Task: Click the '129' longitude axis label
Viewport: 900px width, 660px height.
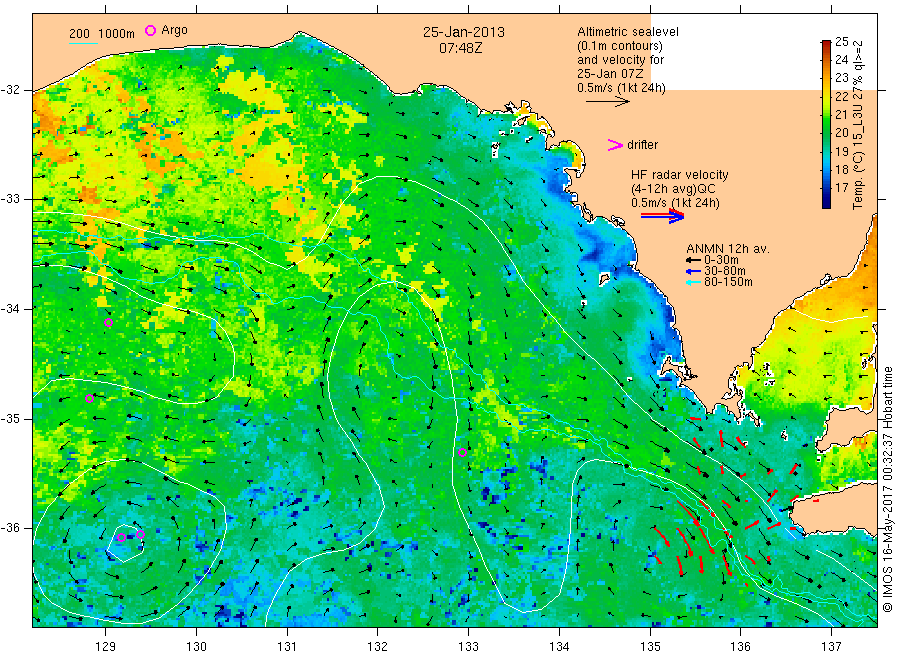Action: point(106,647)
